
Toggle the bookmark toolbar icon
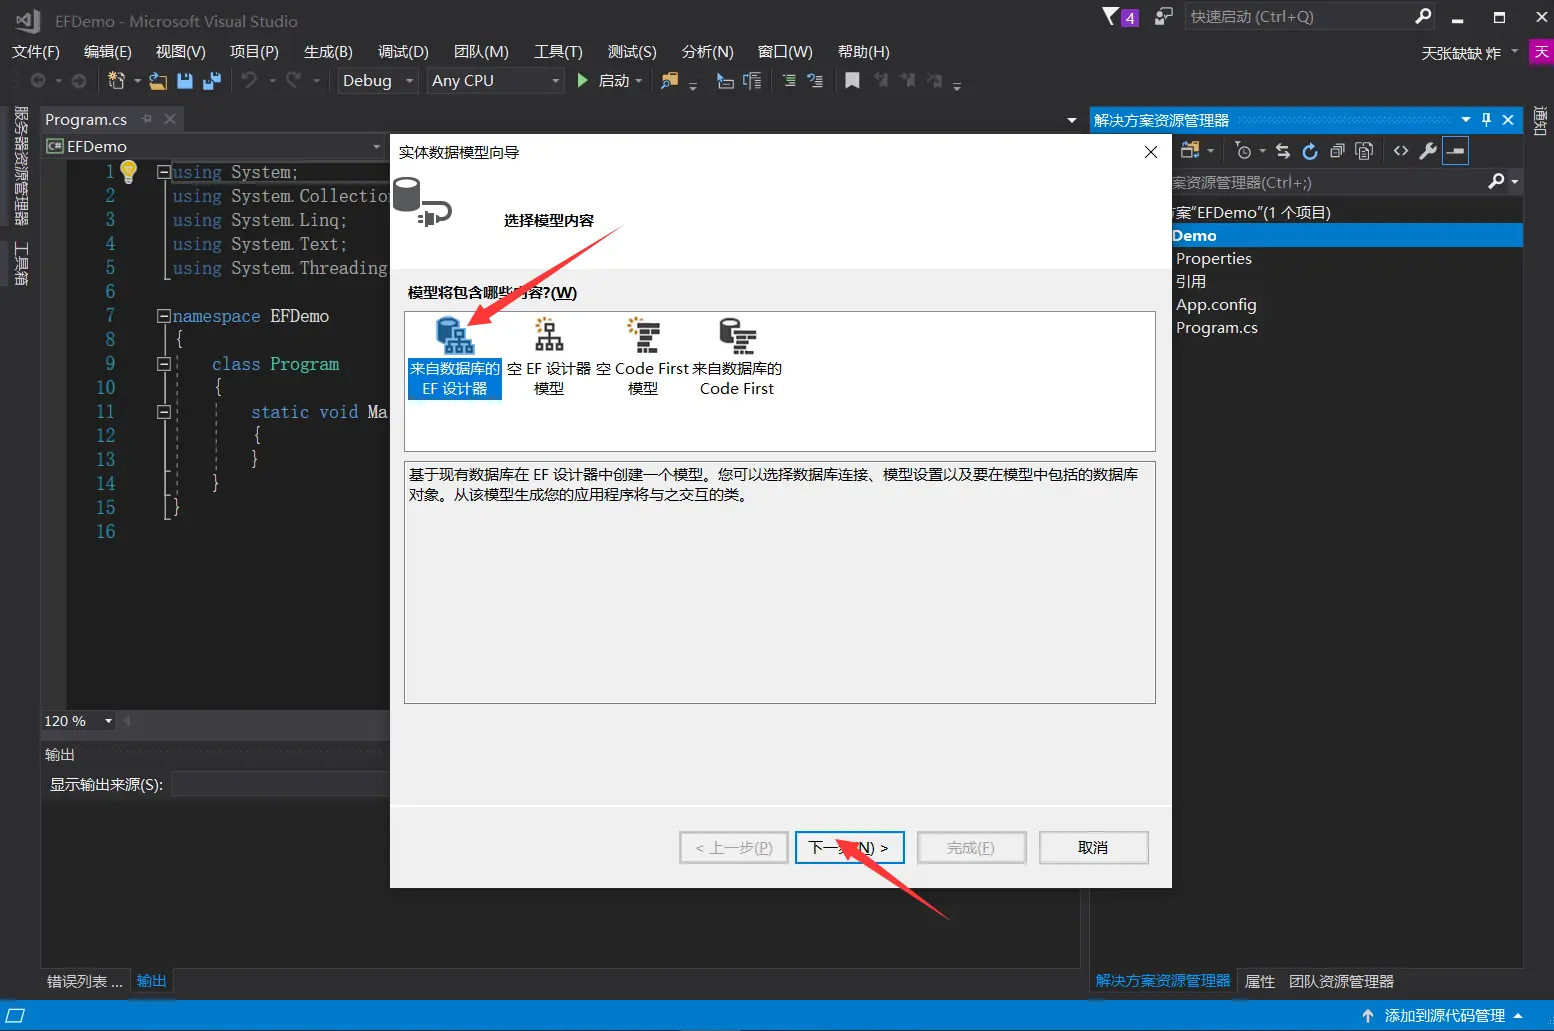pyautogui.click(x=852, y=81)
